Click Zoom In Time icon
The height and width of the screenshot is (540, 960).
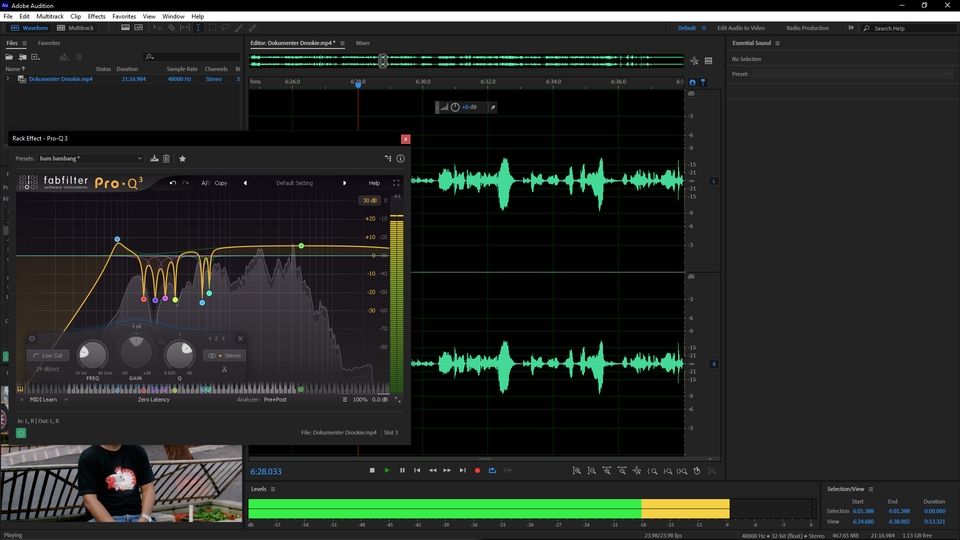pyautogui.click(x=607, y=471)
